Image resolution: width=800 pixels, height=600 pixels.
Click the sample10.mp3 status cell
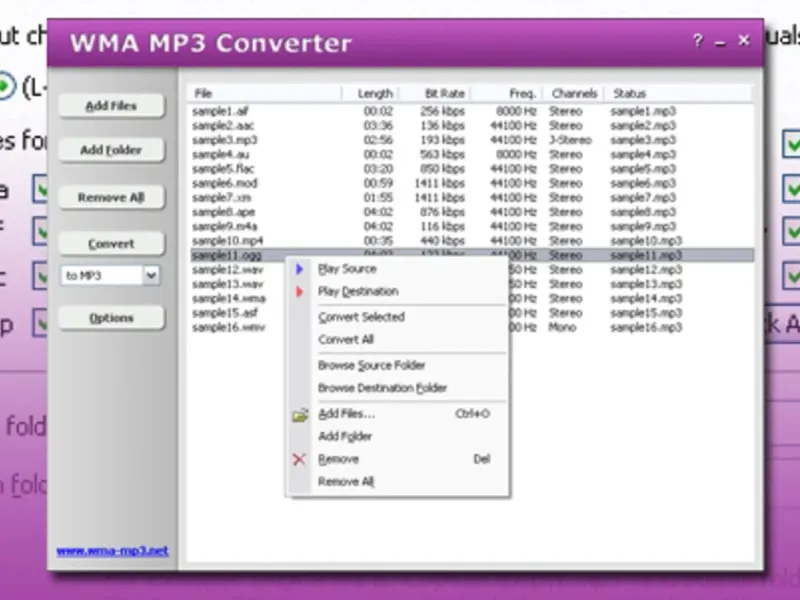[646, 241]
